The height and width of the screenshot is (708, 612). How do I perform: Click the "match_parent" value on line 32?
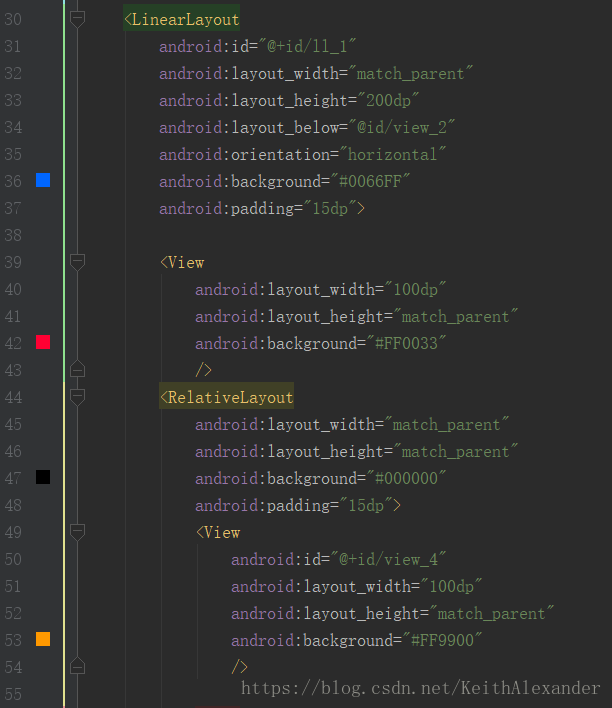click(411, 73)
